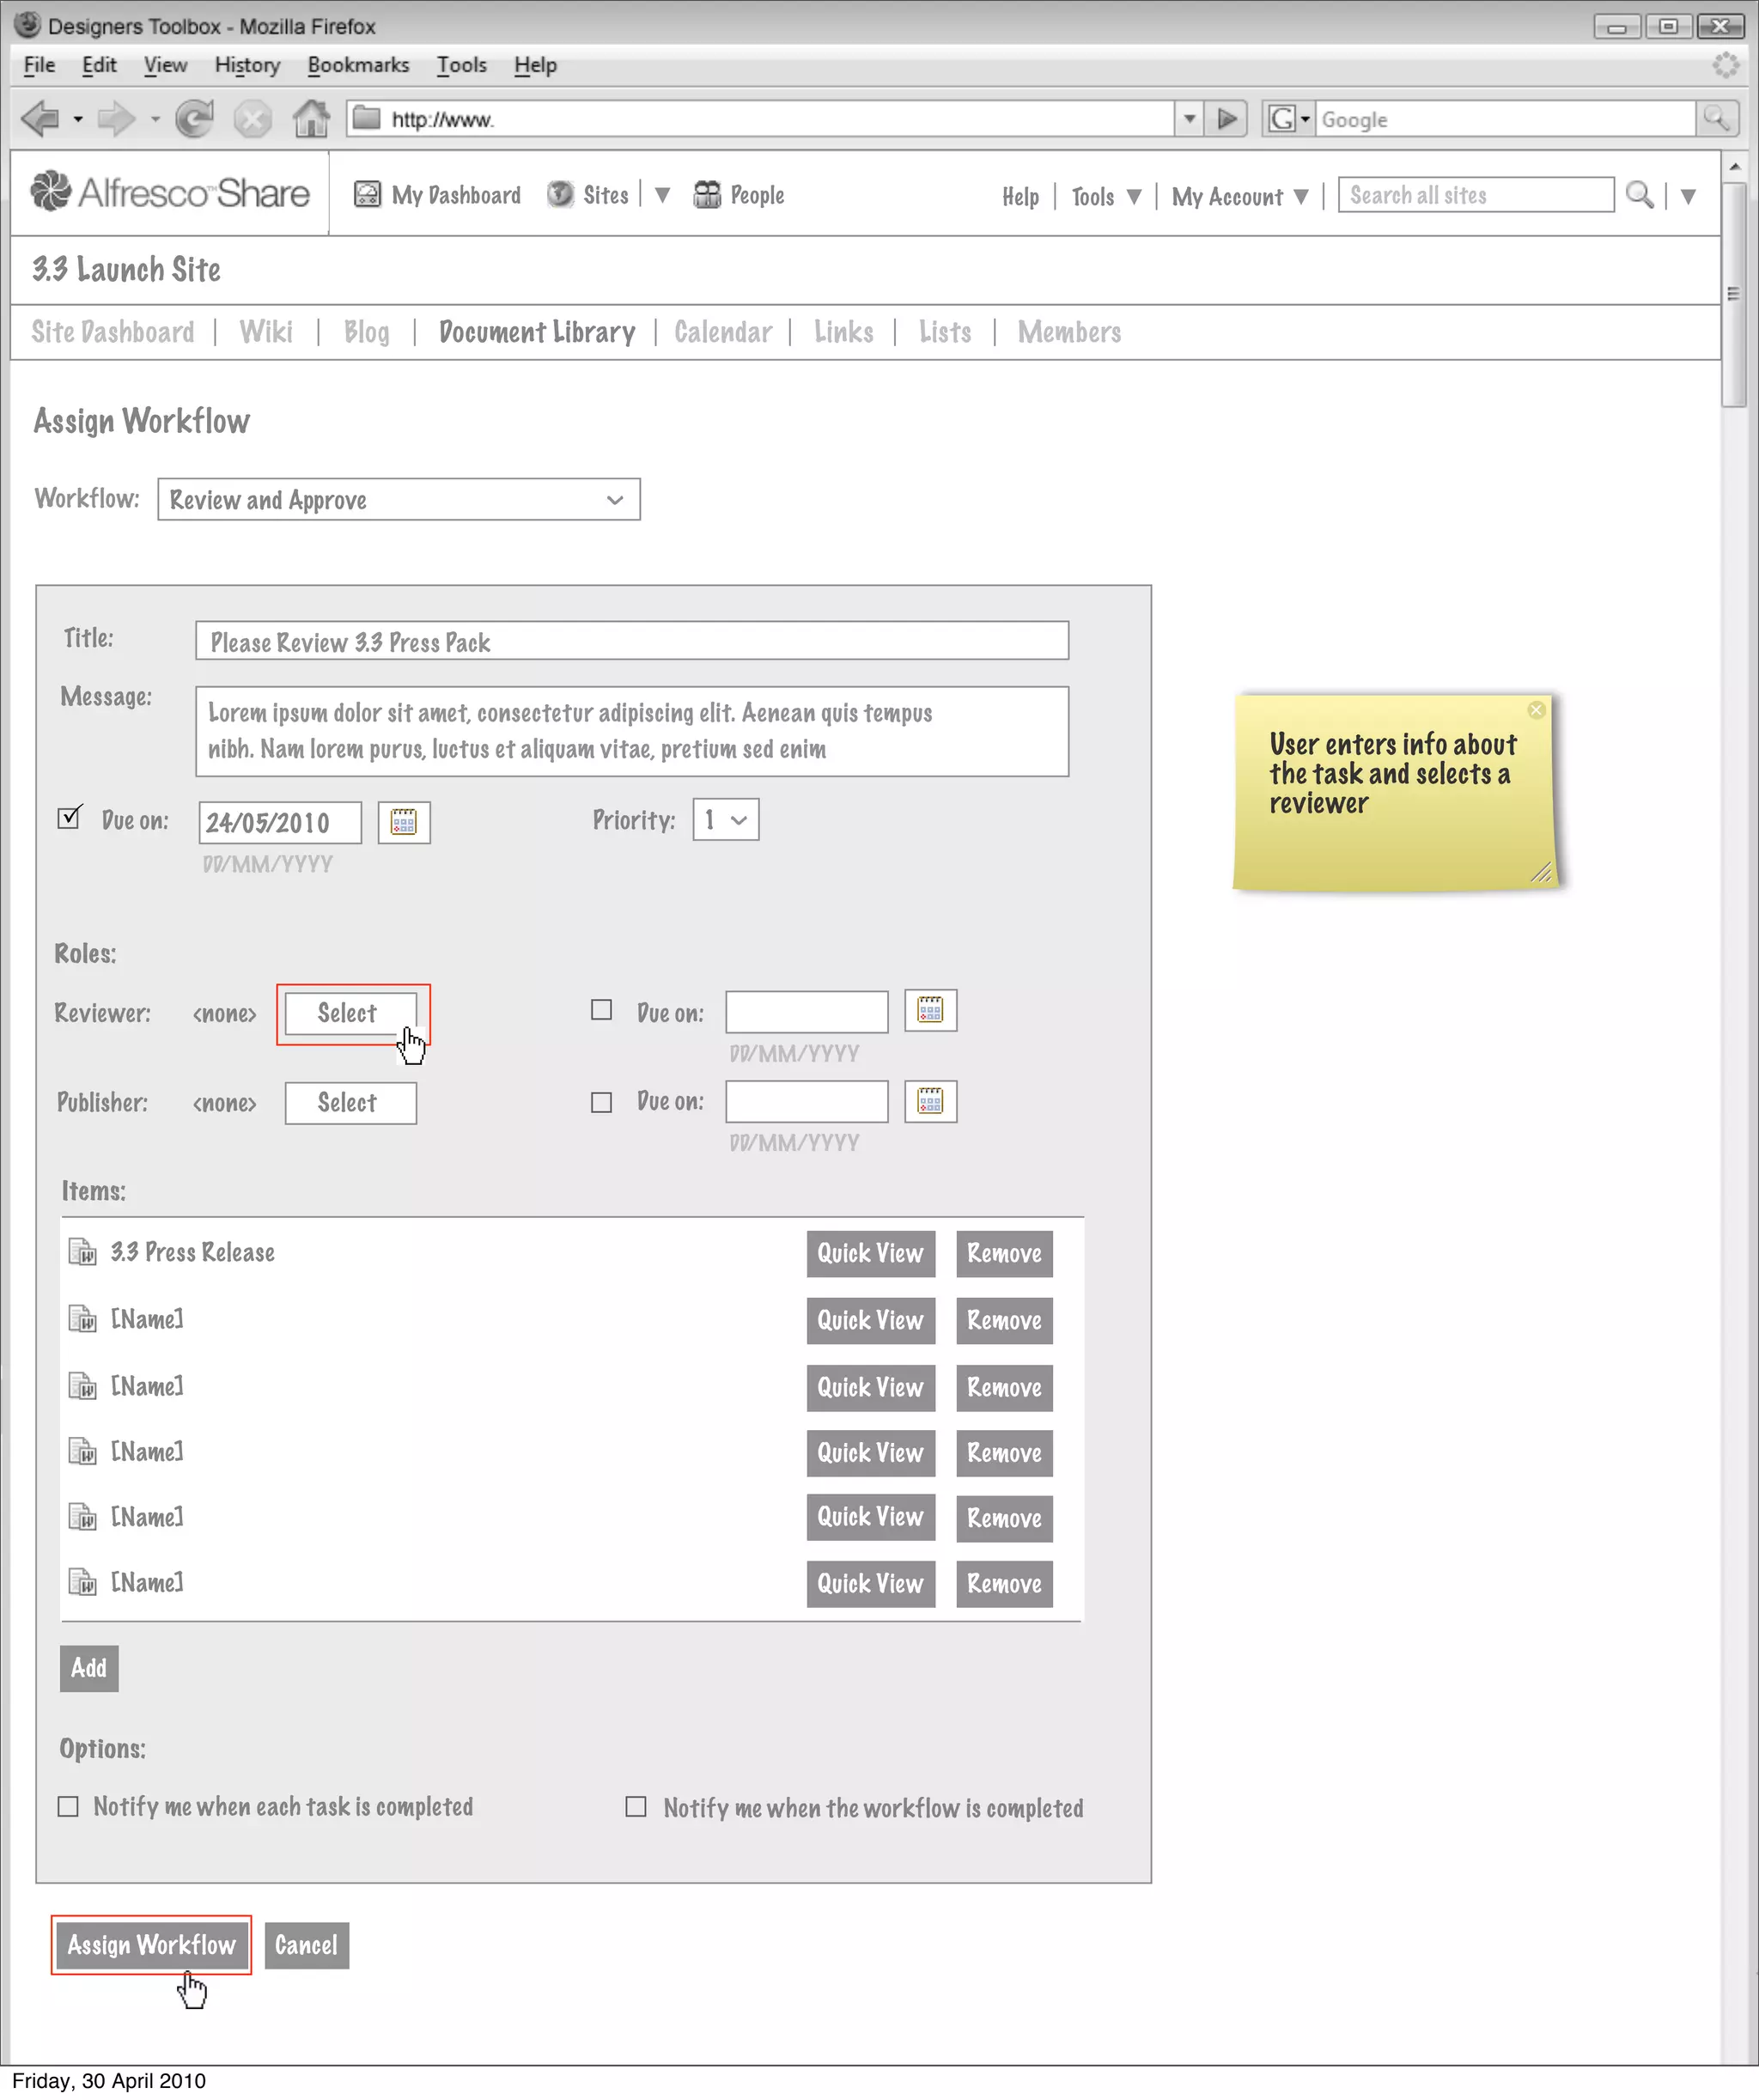1759x2100 pixels.
Task: Click the magnifier icon beside Search all sites
Action: [x=1639, y=195]
